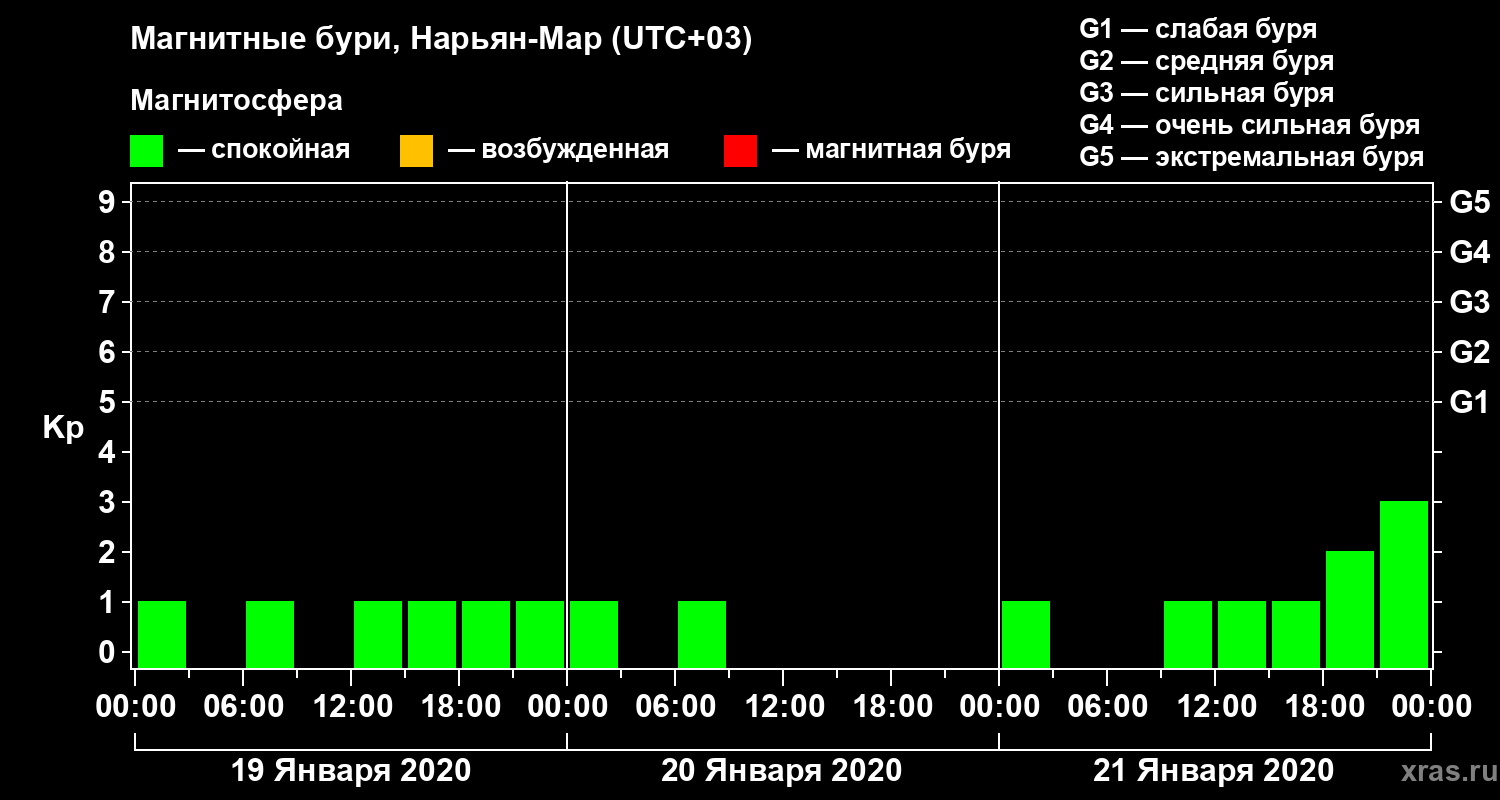Click the date label '21 Января 2020'
Viewport: 1500px width, 800px height.
coord(1214,771)
